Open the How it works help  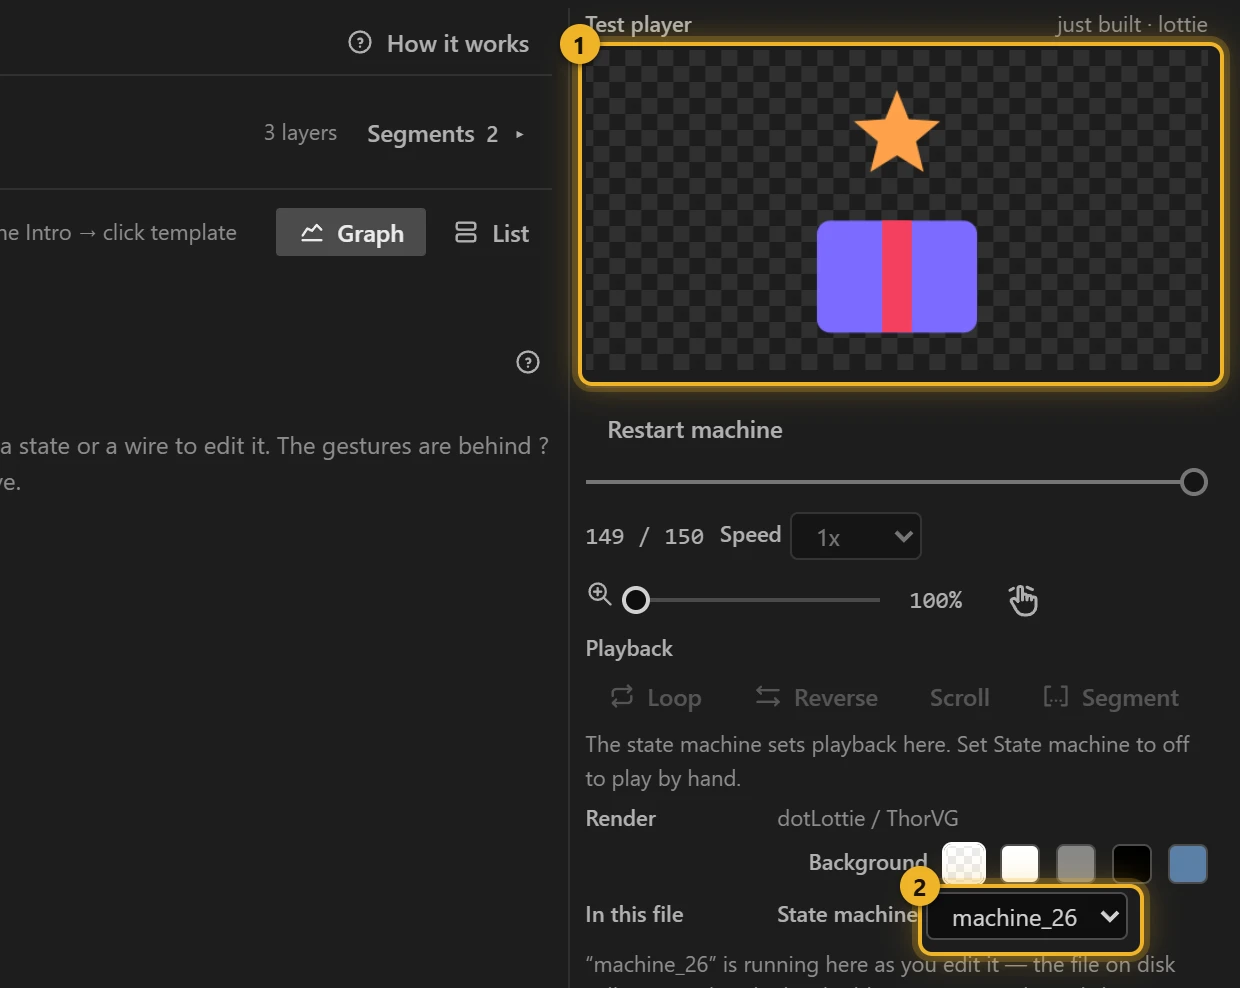439,43
